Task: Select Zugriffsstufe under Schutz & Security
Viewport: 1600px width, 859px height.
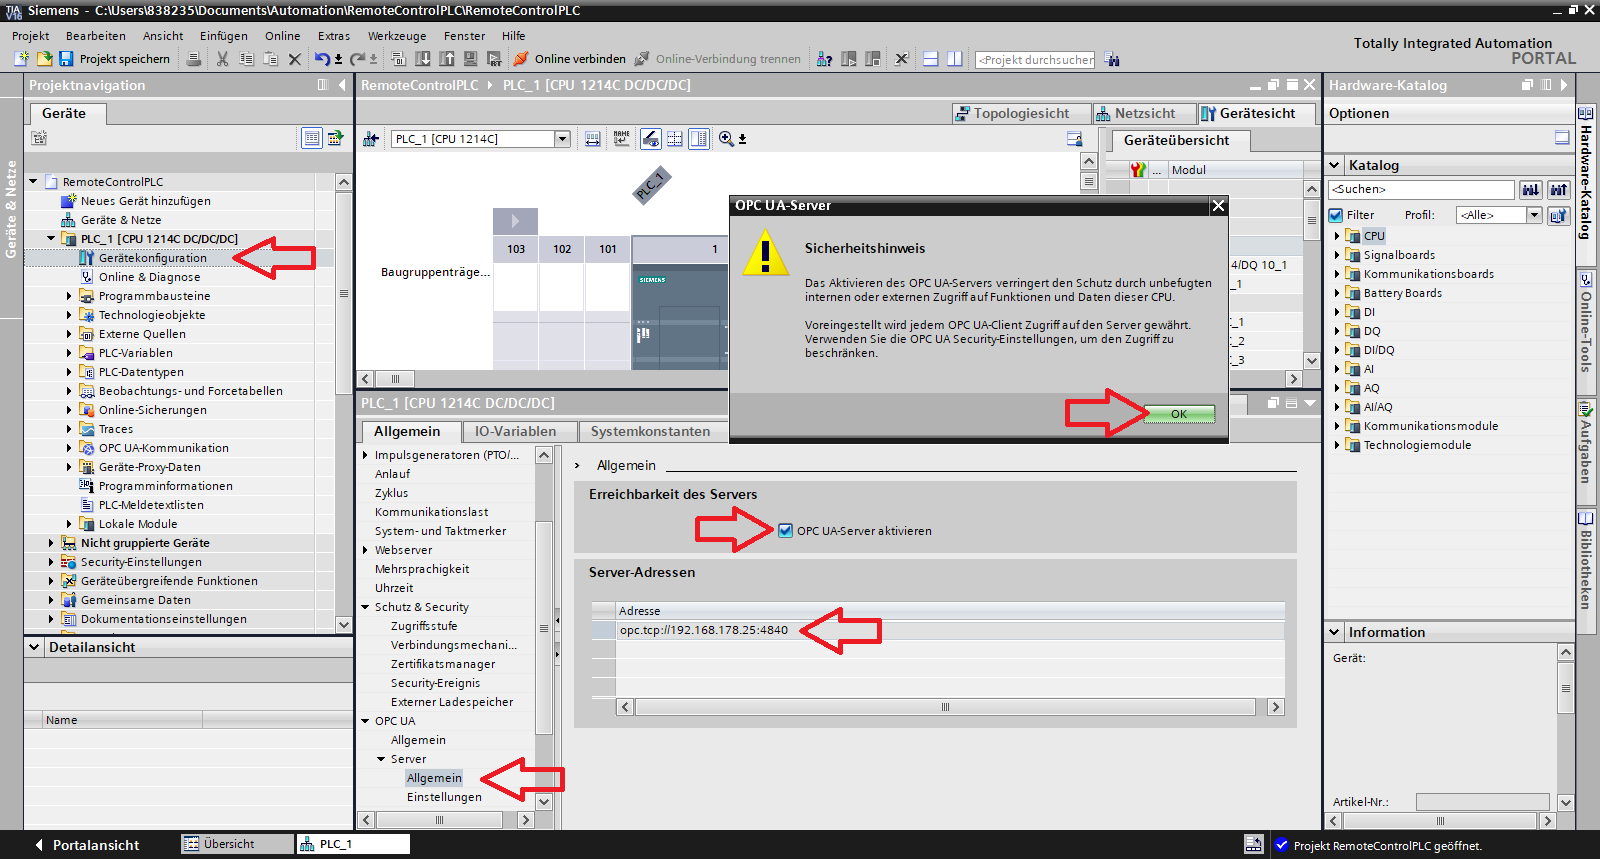Action: tap(424, 626)
